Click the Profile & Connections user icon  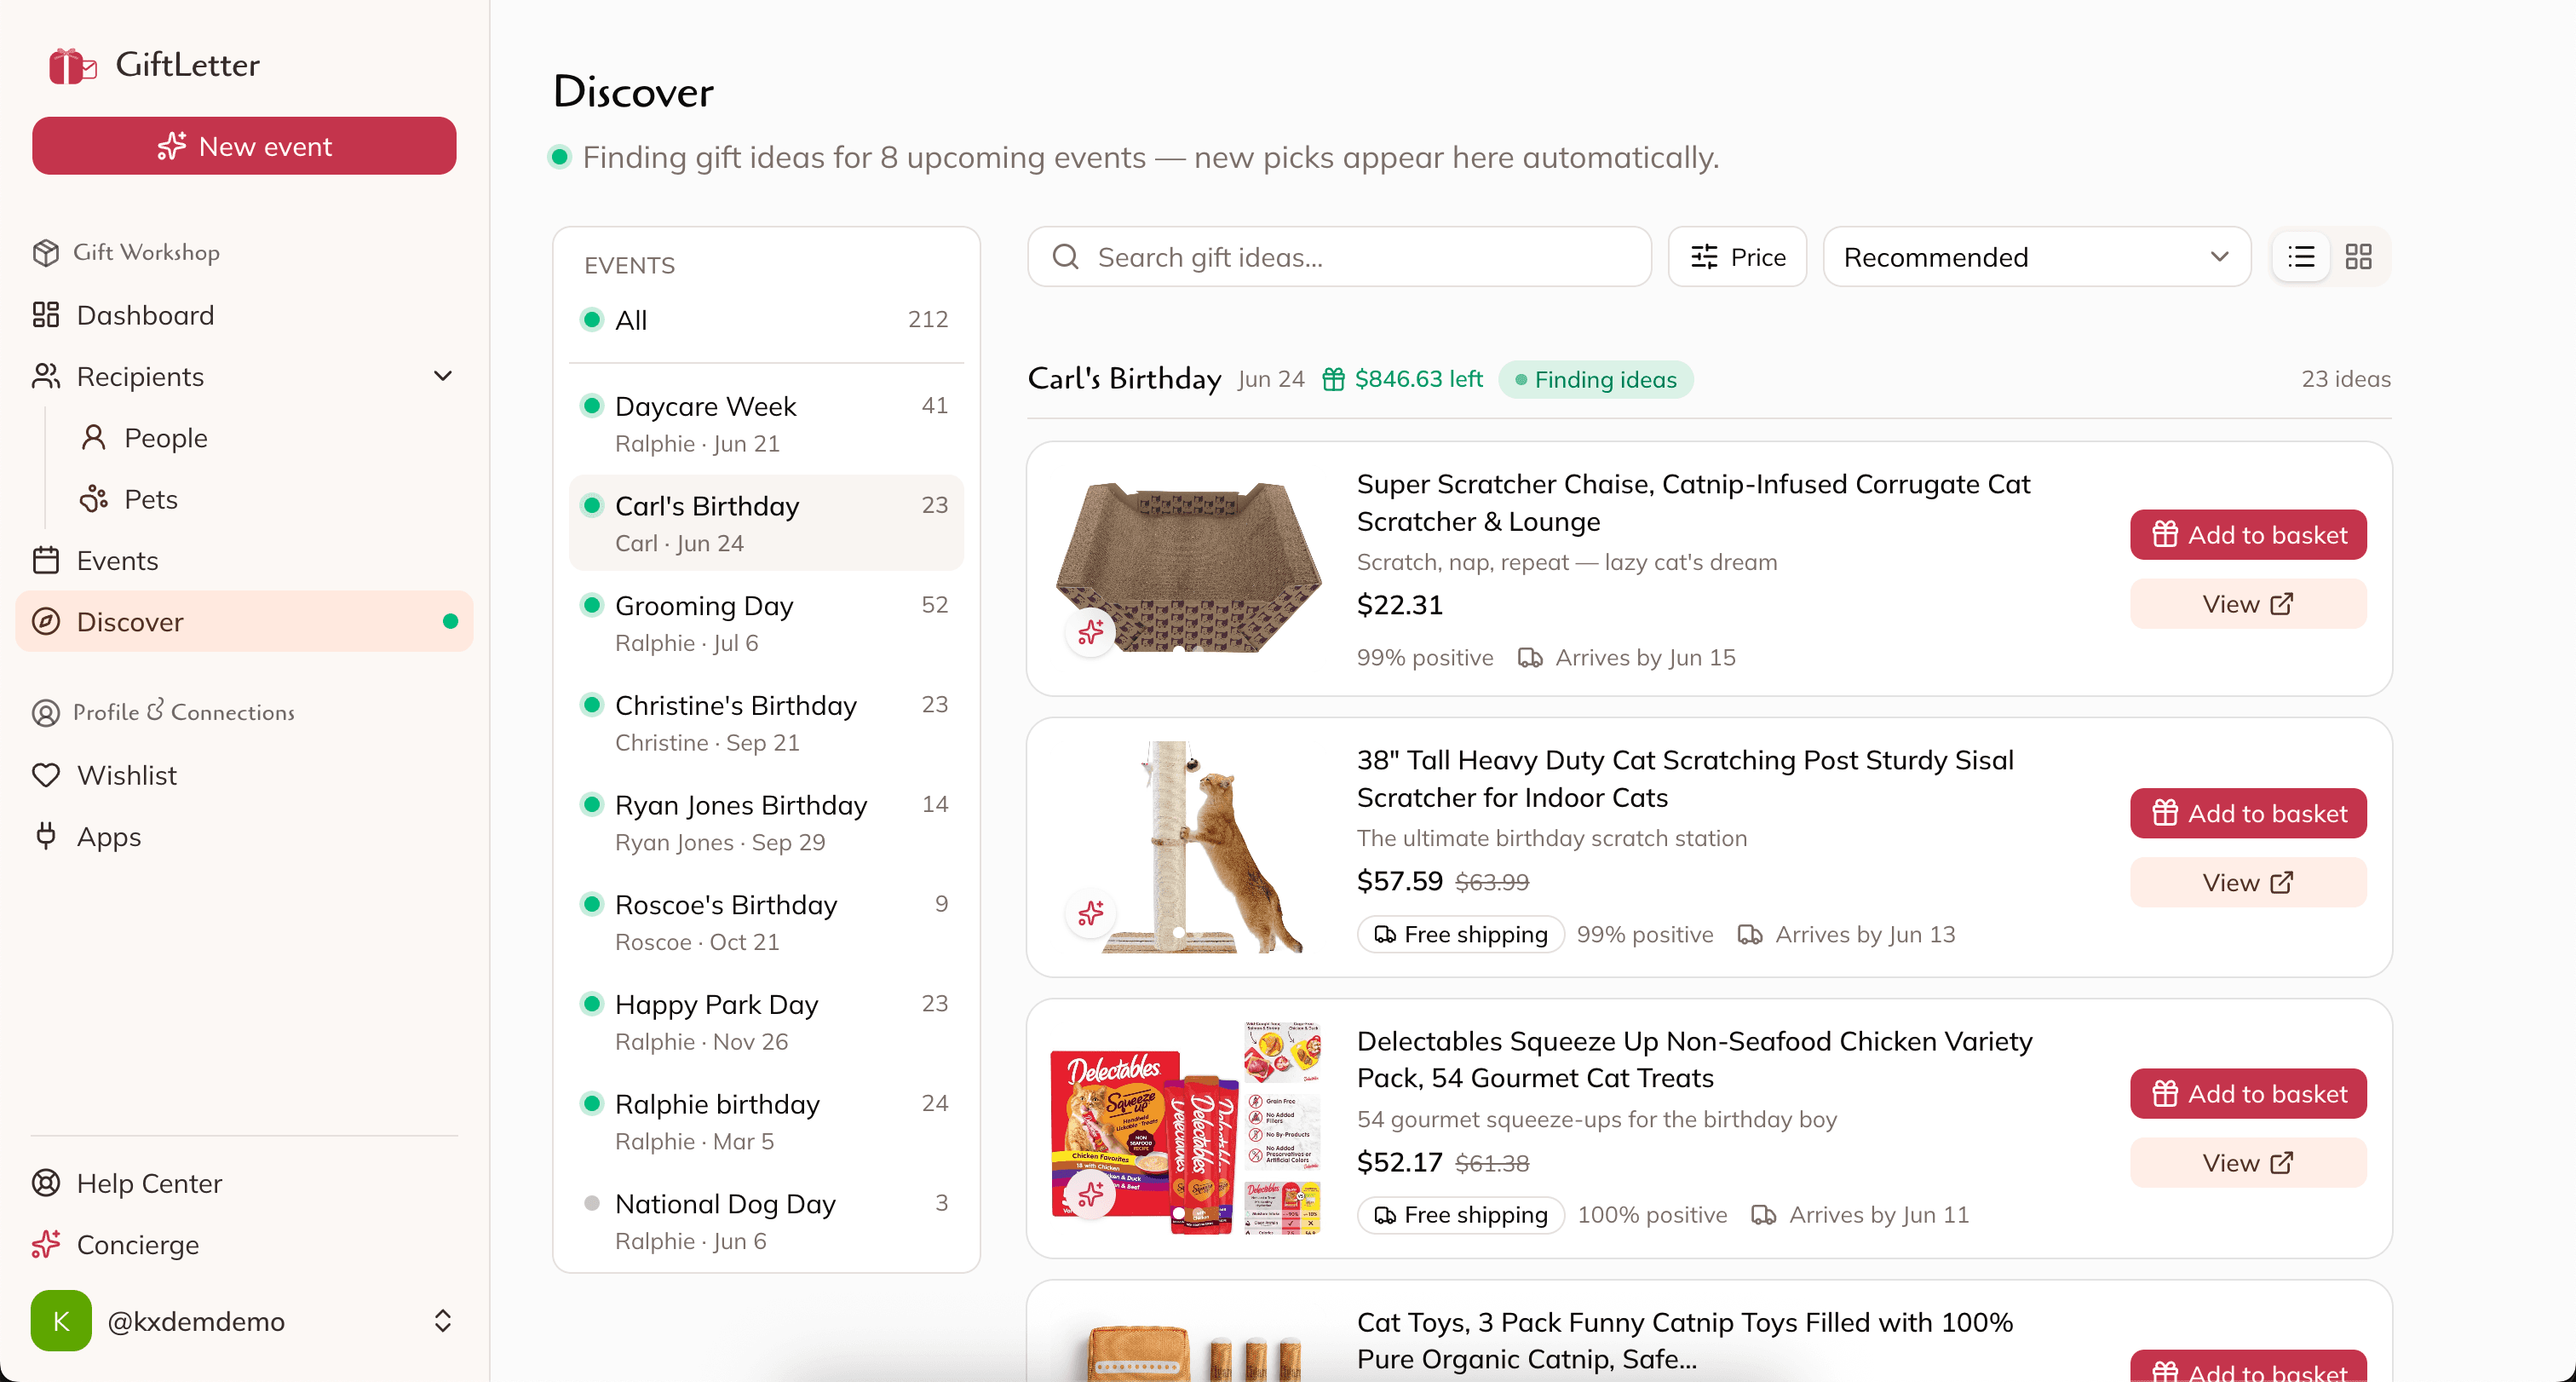(46, 712)
